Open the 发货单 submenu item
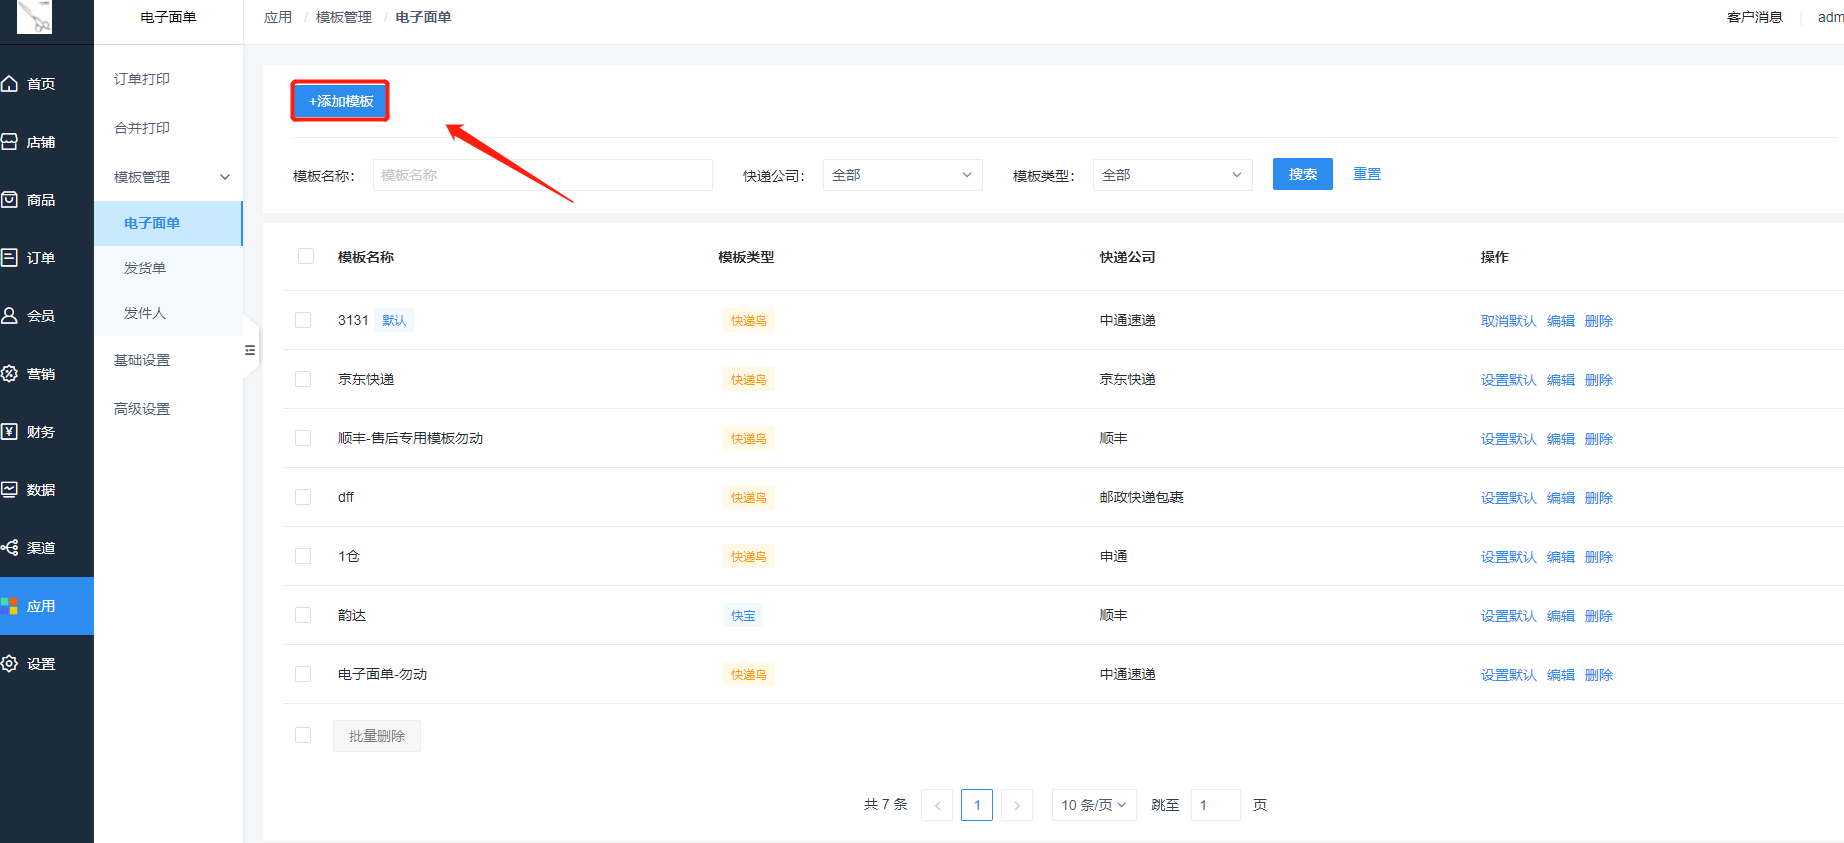This screenshot has height=843, width=1844. [145, 268]
